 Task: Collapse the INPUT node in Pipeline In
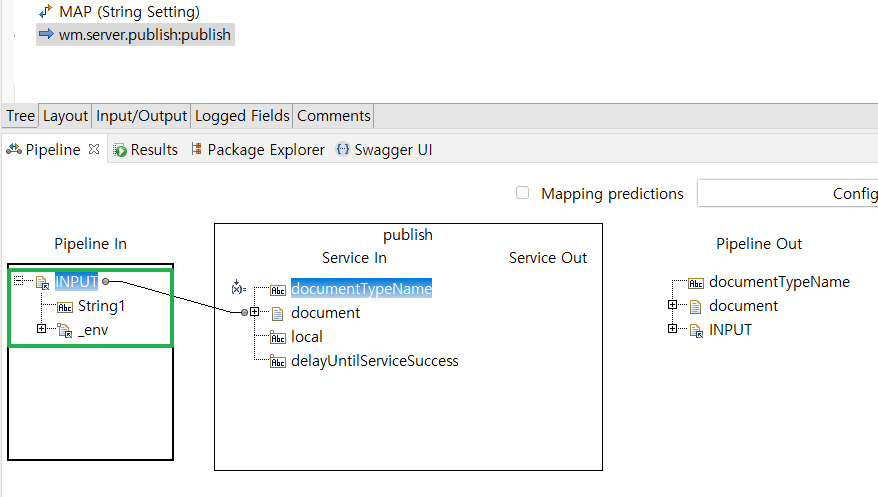click(x=19, y=282)
